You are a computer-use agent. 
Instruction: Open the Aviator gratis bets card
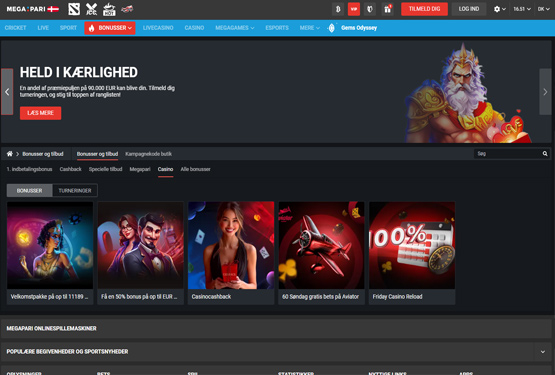click(321, 253)
